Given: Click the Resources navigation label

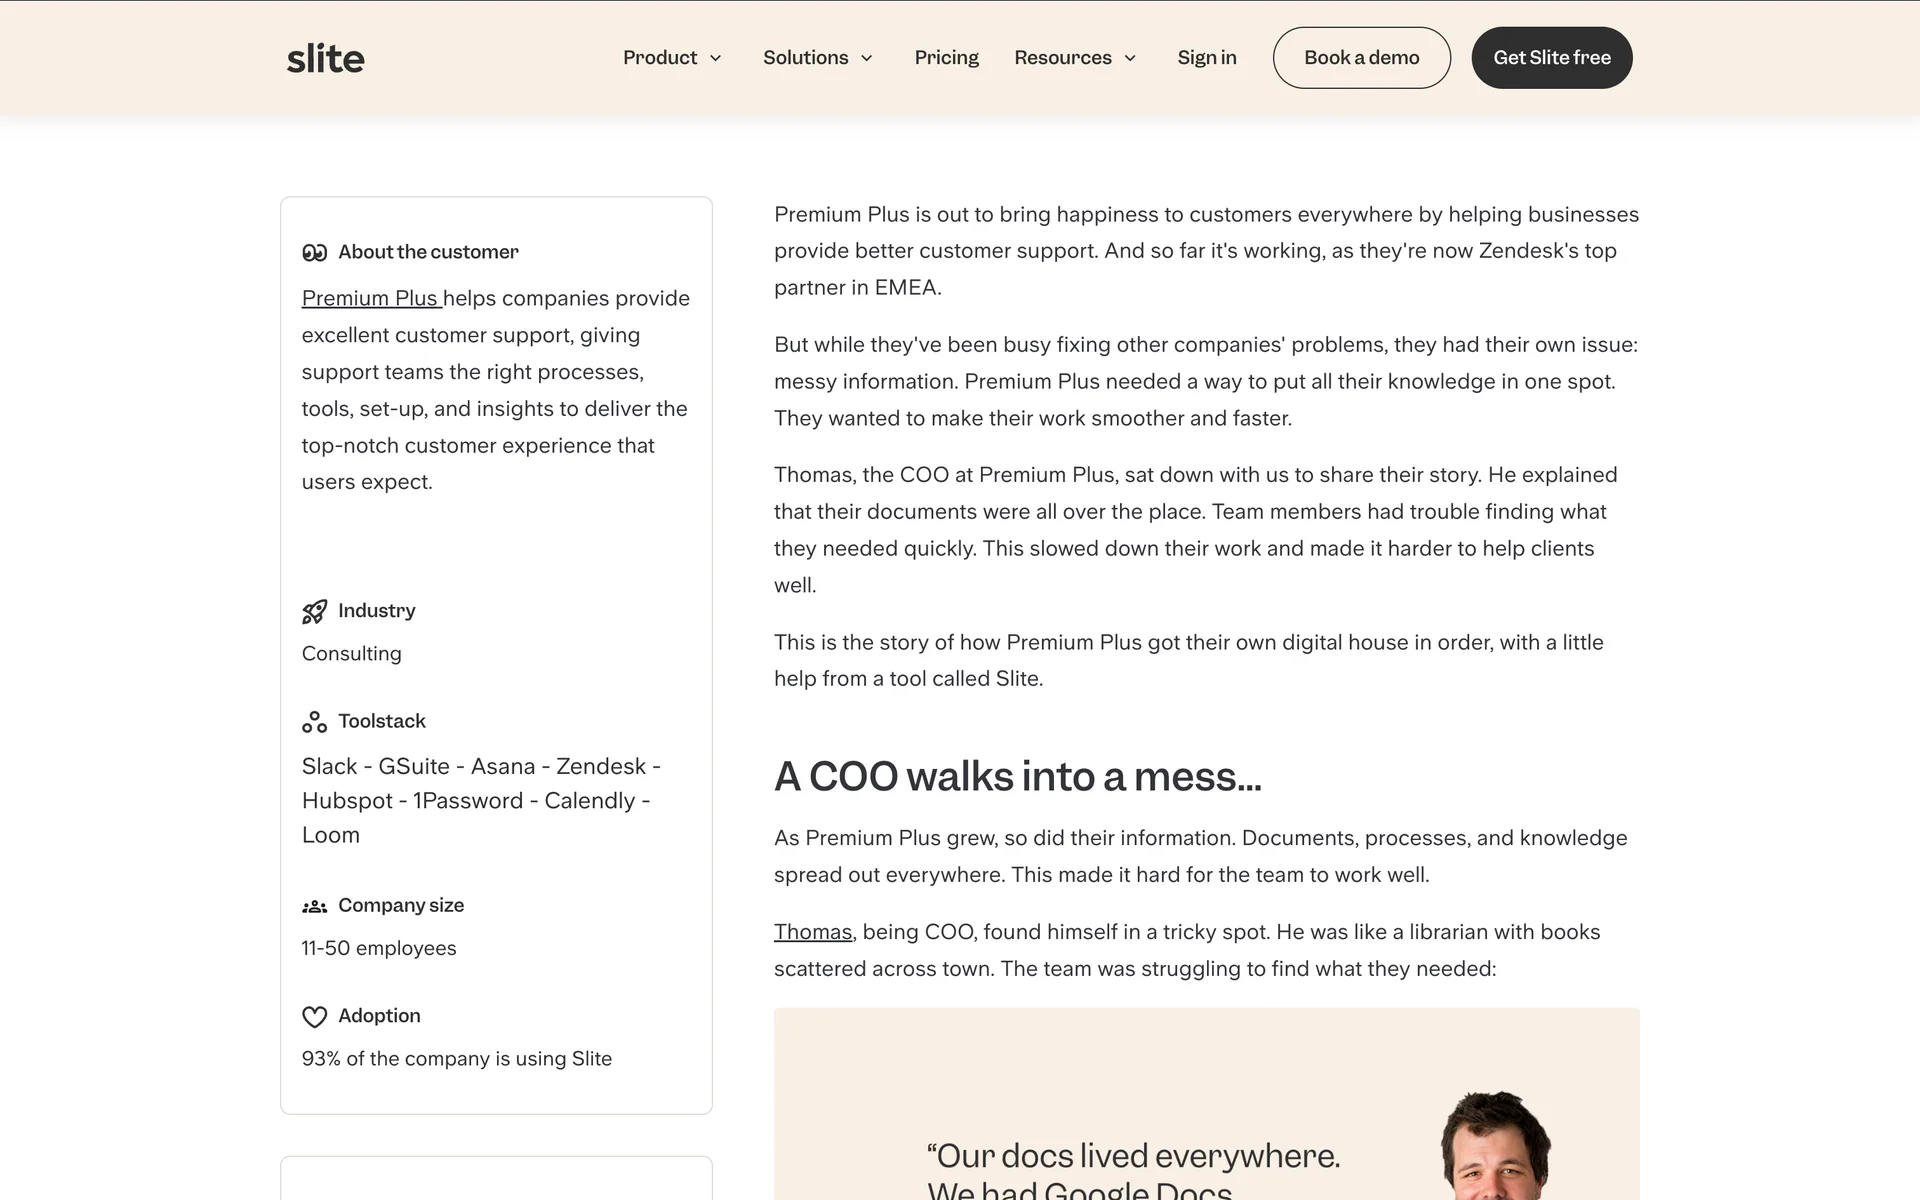Looking at the screenshot, I should coord(1062,58).
